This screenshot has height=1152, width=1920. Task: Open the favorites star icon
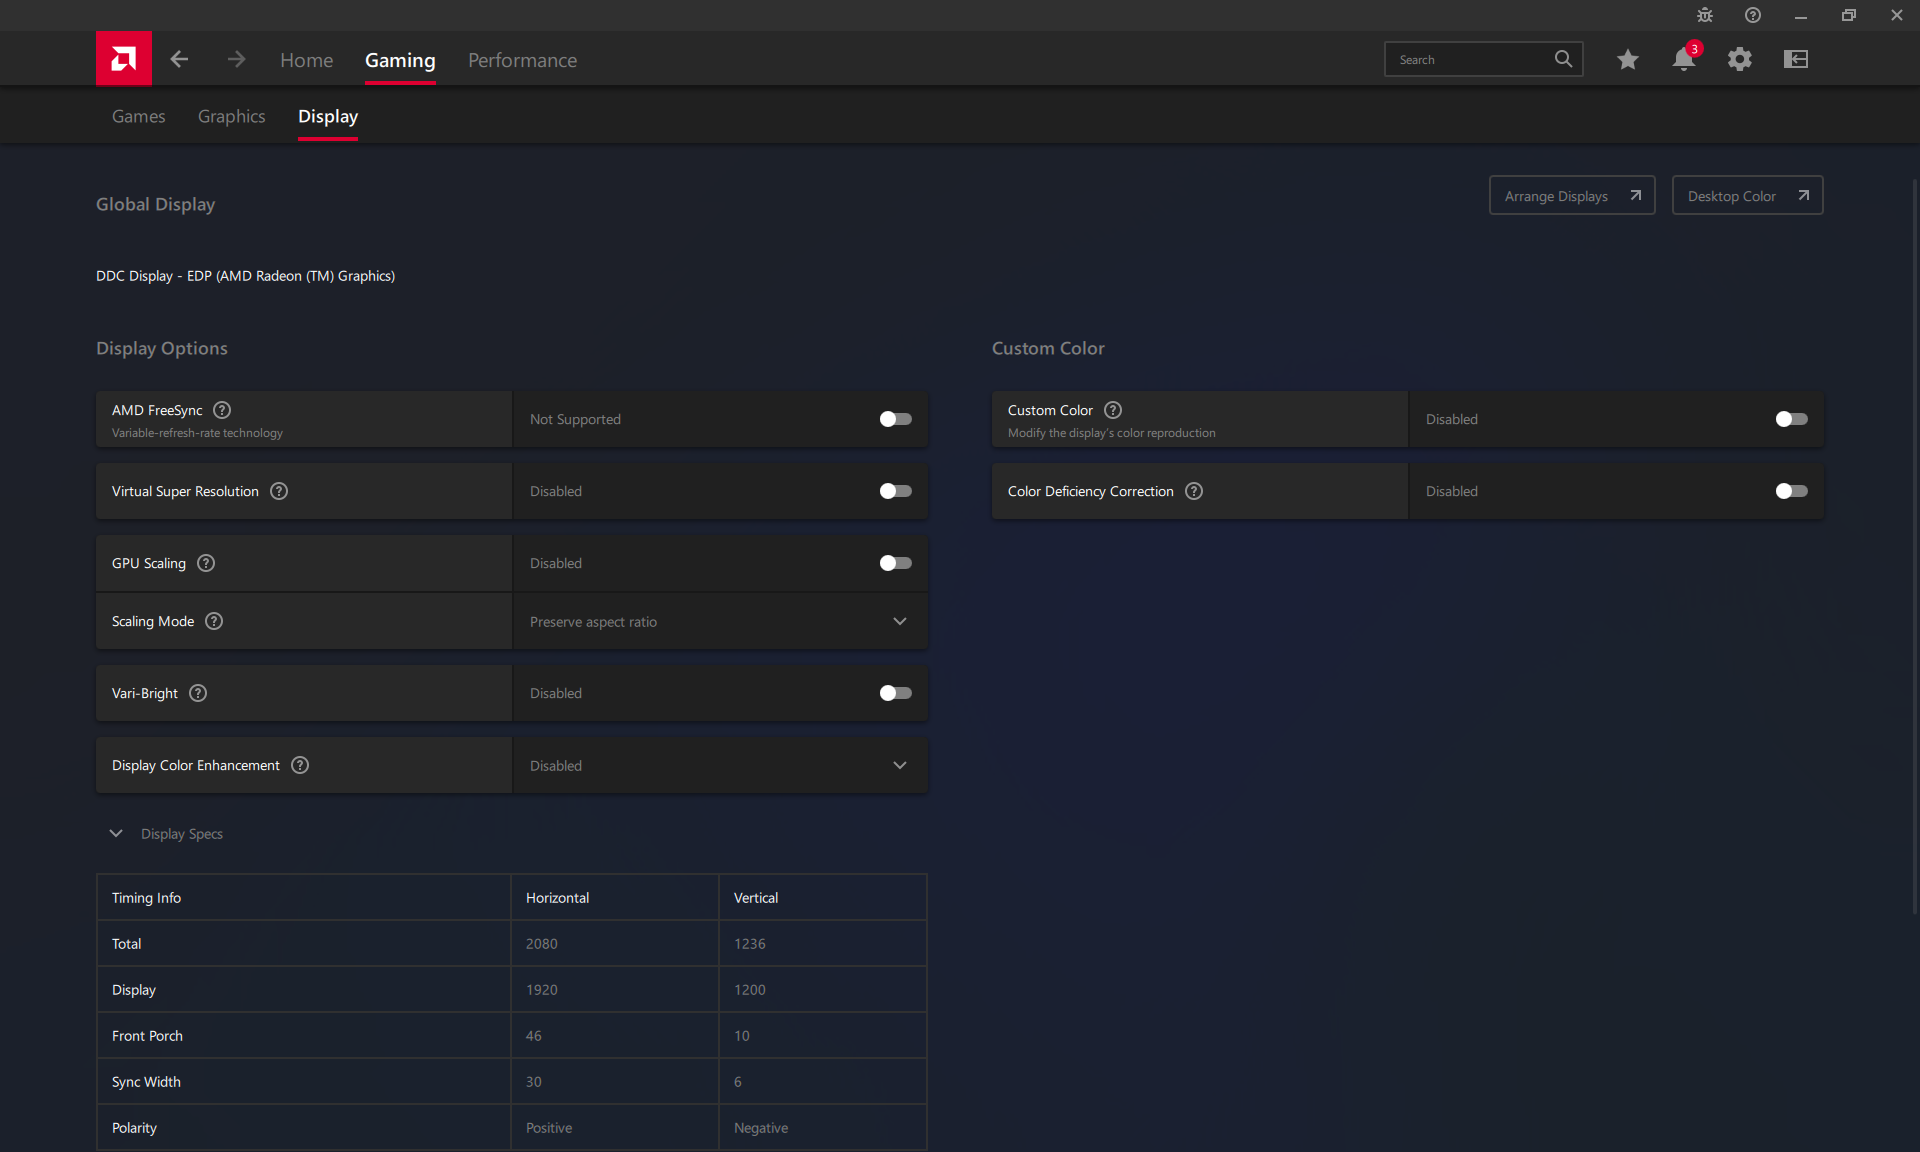1627,59
